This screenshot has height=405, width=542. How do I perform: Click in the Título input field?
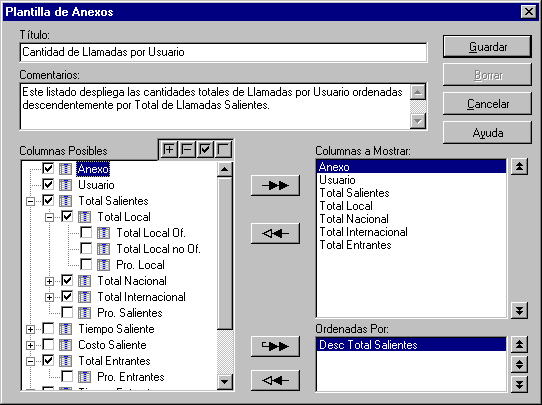(x=223, y=52)
